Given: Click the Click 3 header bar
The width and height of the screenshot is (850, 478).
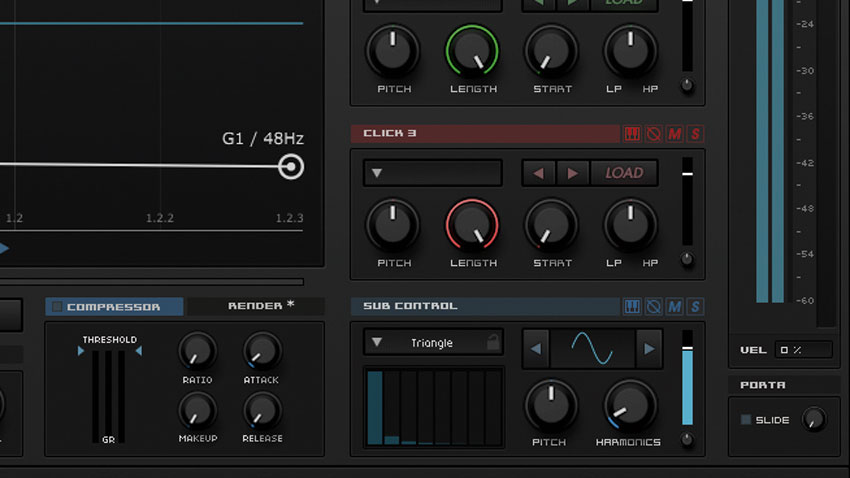Looking at the screenshot, I should (x=485, y=133).
